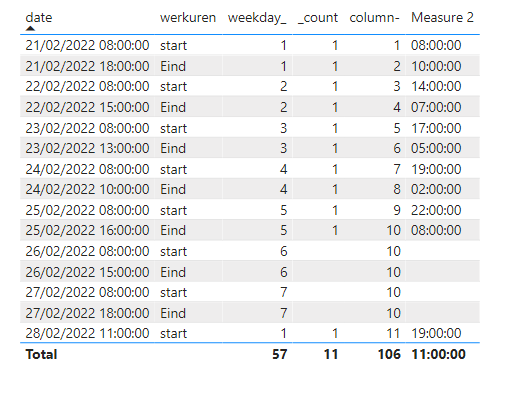The width and height of the screenshot is (525, 395).
Task: Click 'start' in the 28/02/2022 11:00:00 row
Action: (x=173, y=333)
